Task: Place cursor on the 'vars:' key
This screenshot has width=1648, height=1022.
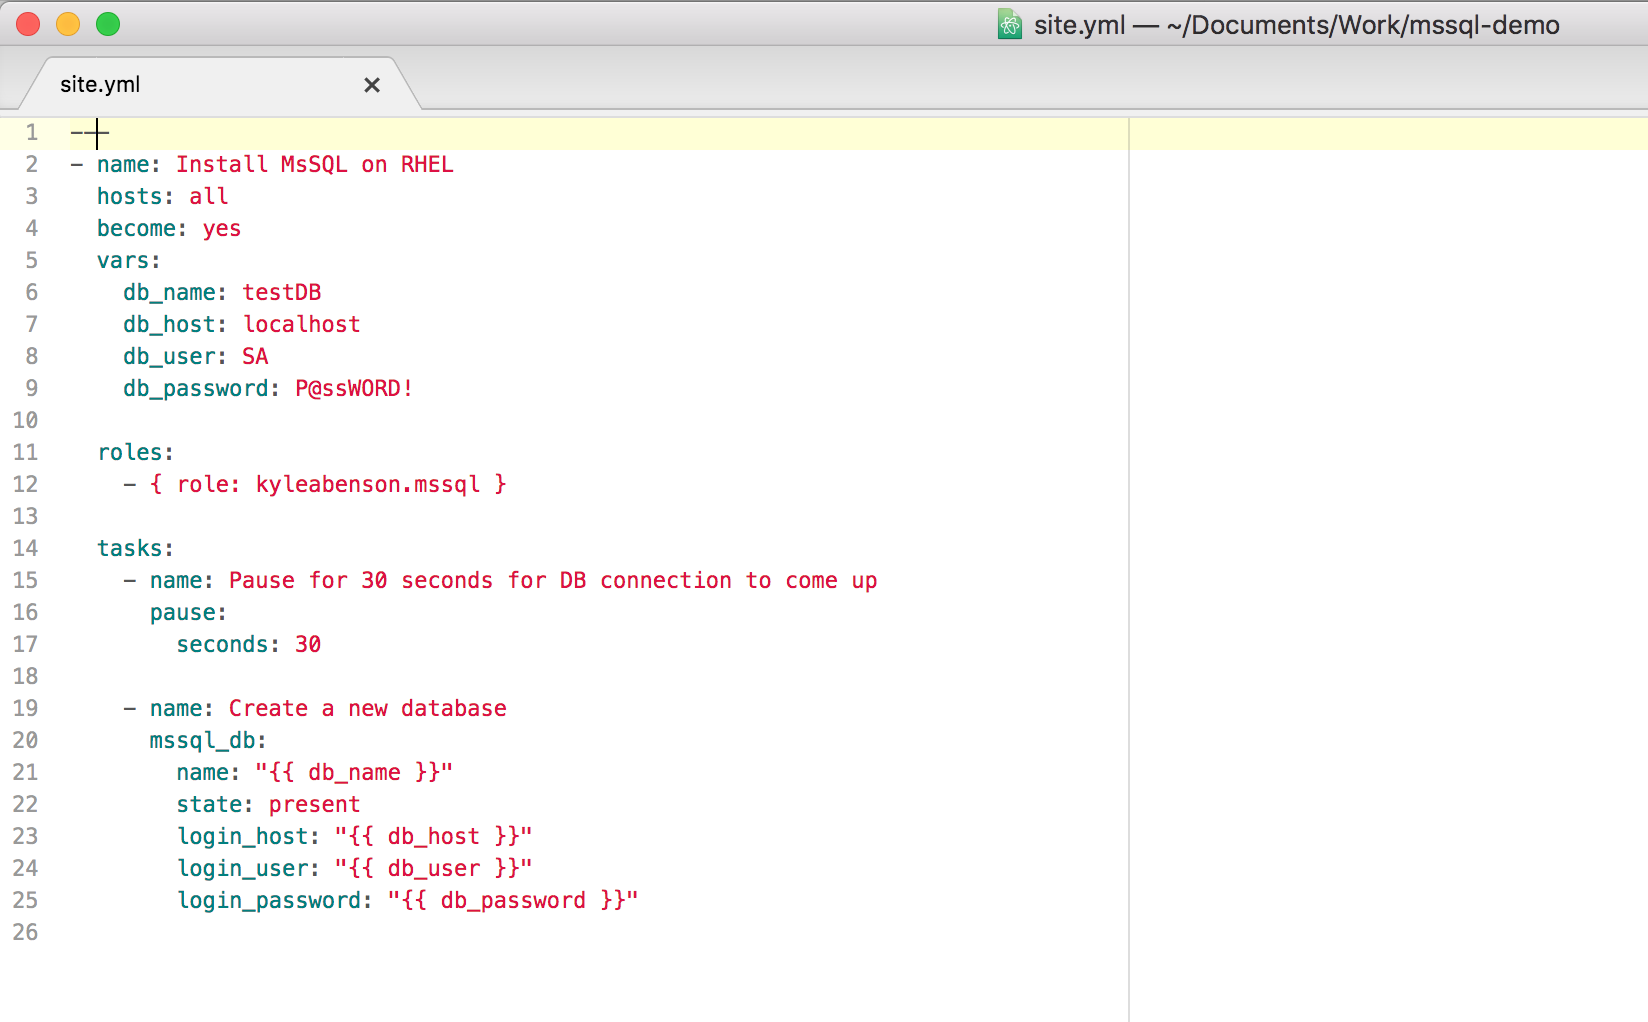Action: [128, 261]
